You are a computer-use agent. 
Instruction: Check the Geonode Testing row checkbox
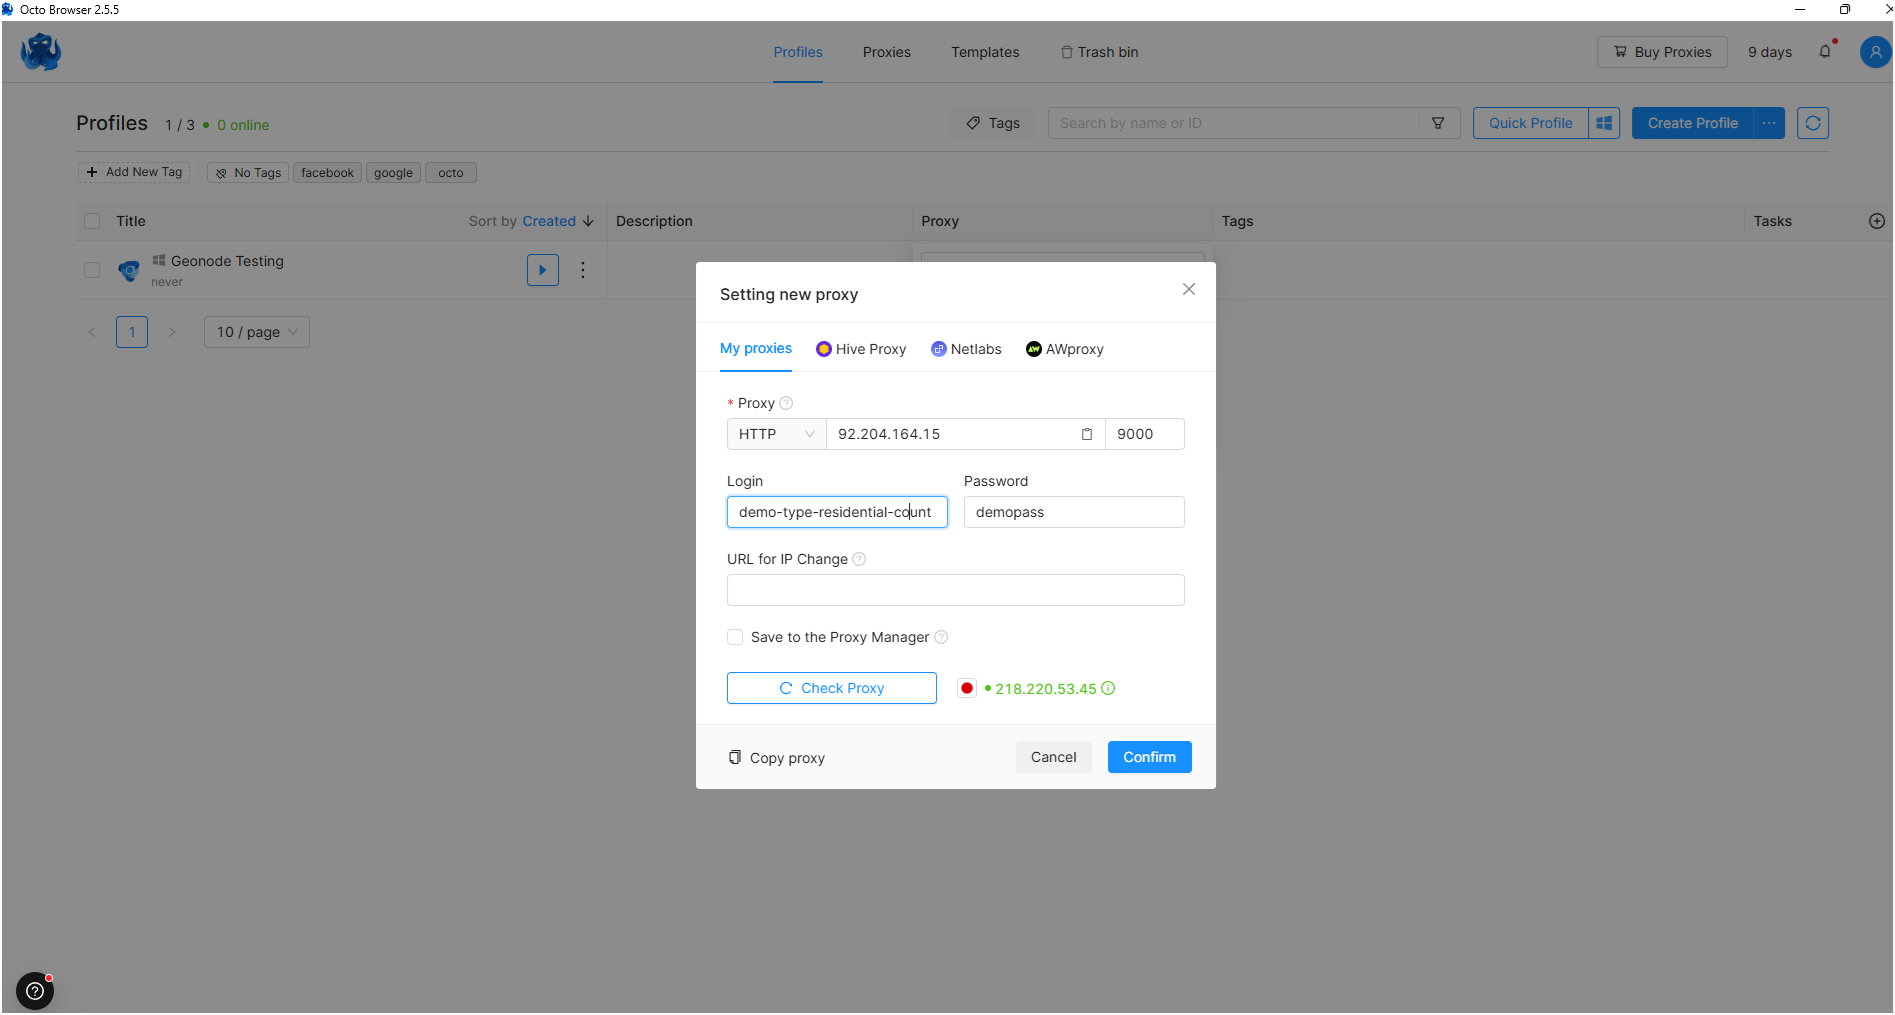click(92, 270)
